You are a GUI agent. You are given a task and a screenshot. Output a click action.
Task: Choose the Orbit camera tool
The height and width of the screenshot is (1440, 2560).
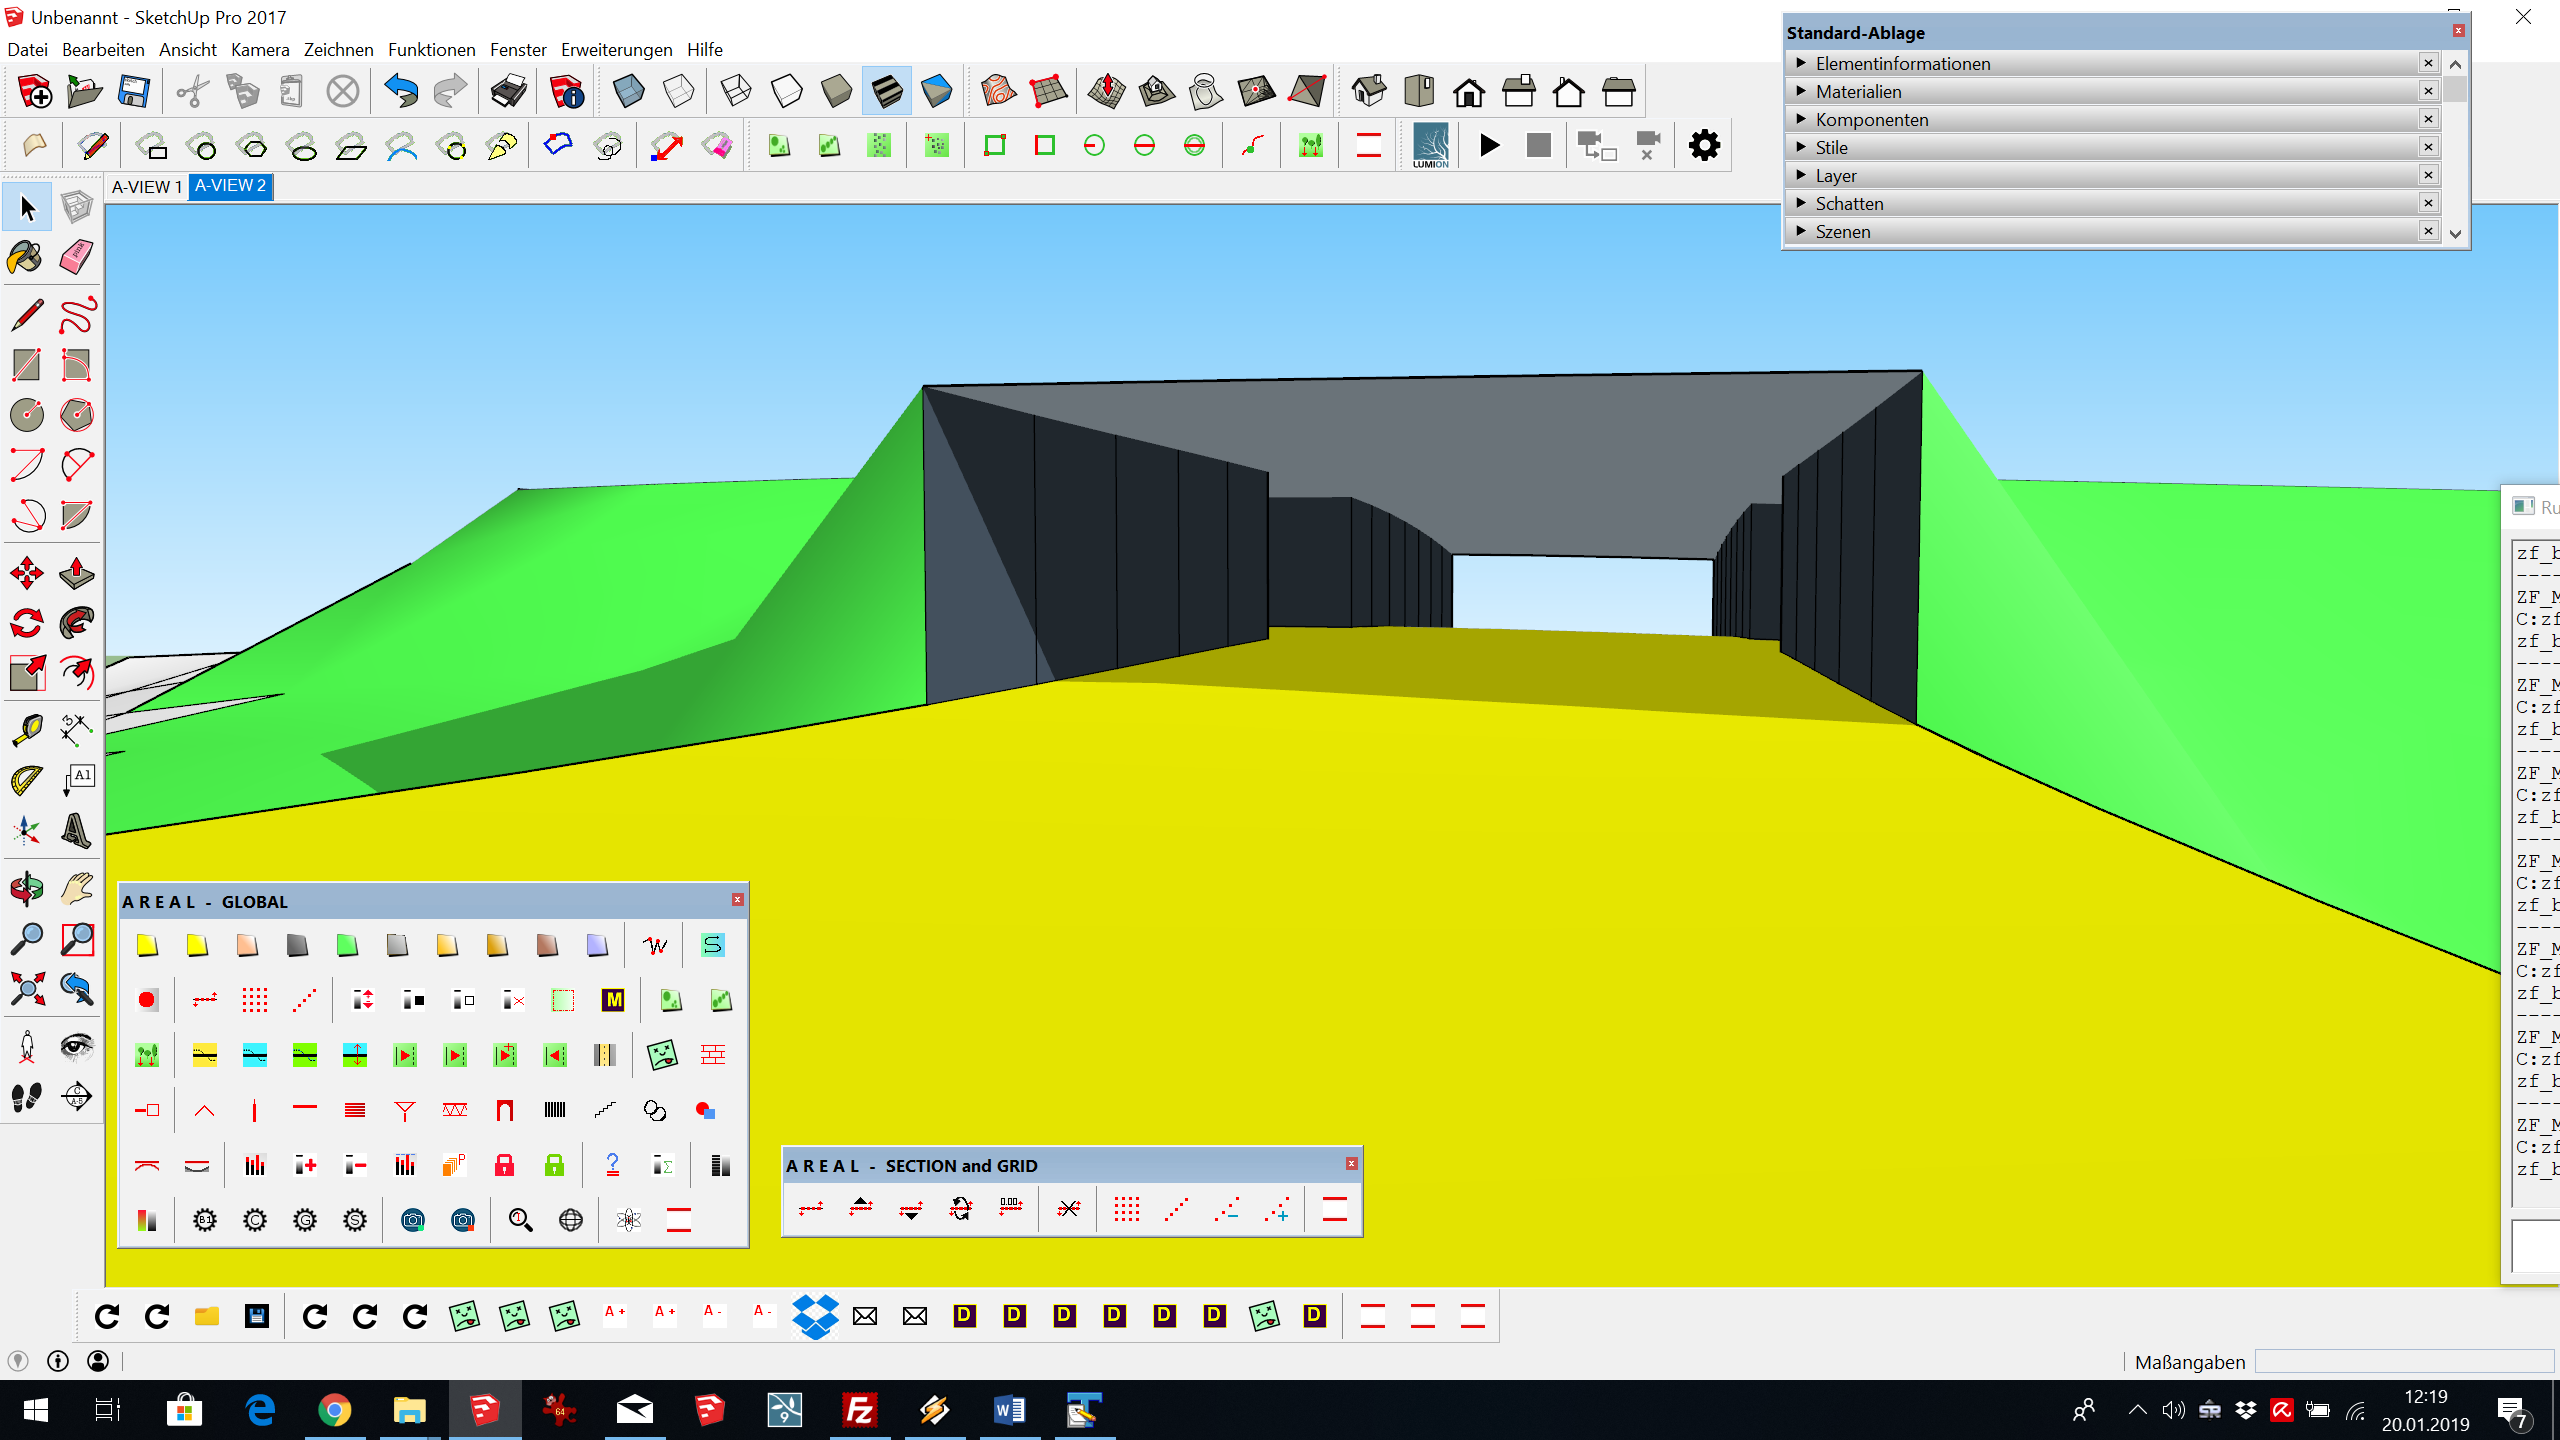pyautogui.click(x=26, y=888)
